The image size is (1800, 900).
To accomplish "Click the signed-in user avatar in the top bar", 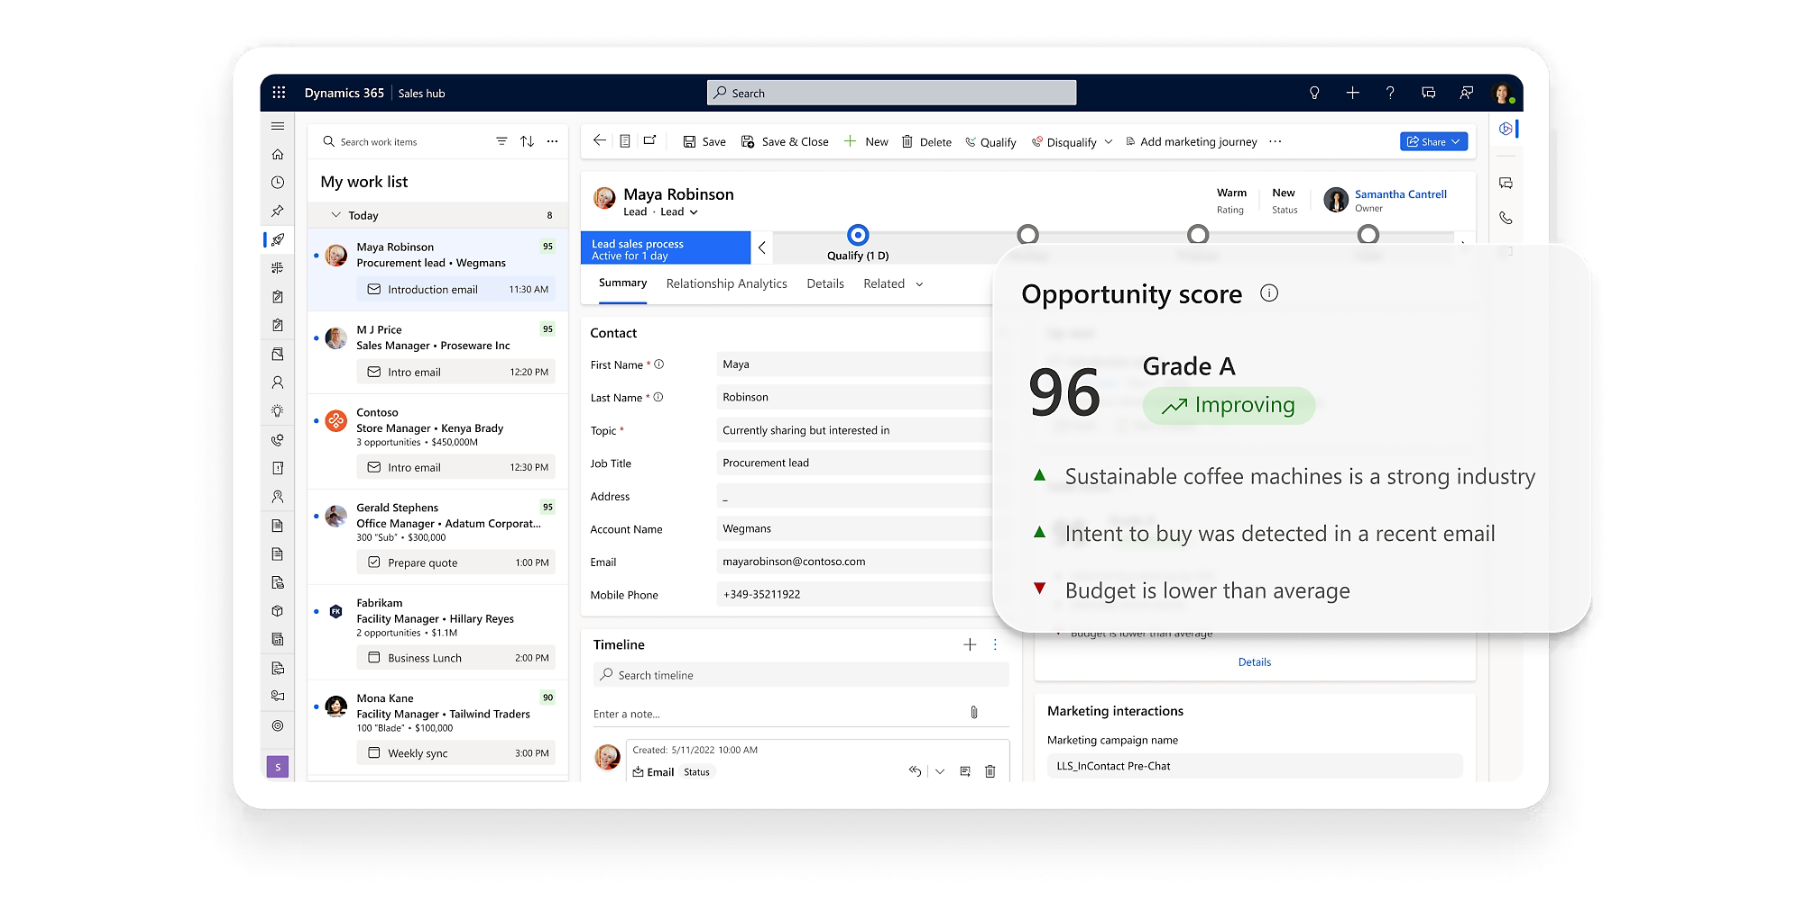I will coord(1502,93).
